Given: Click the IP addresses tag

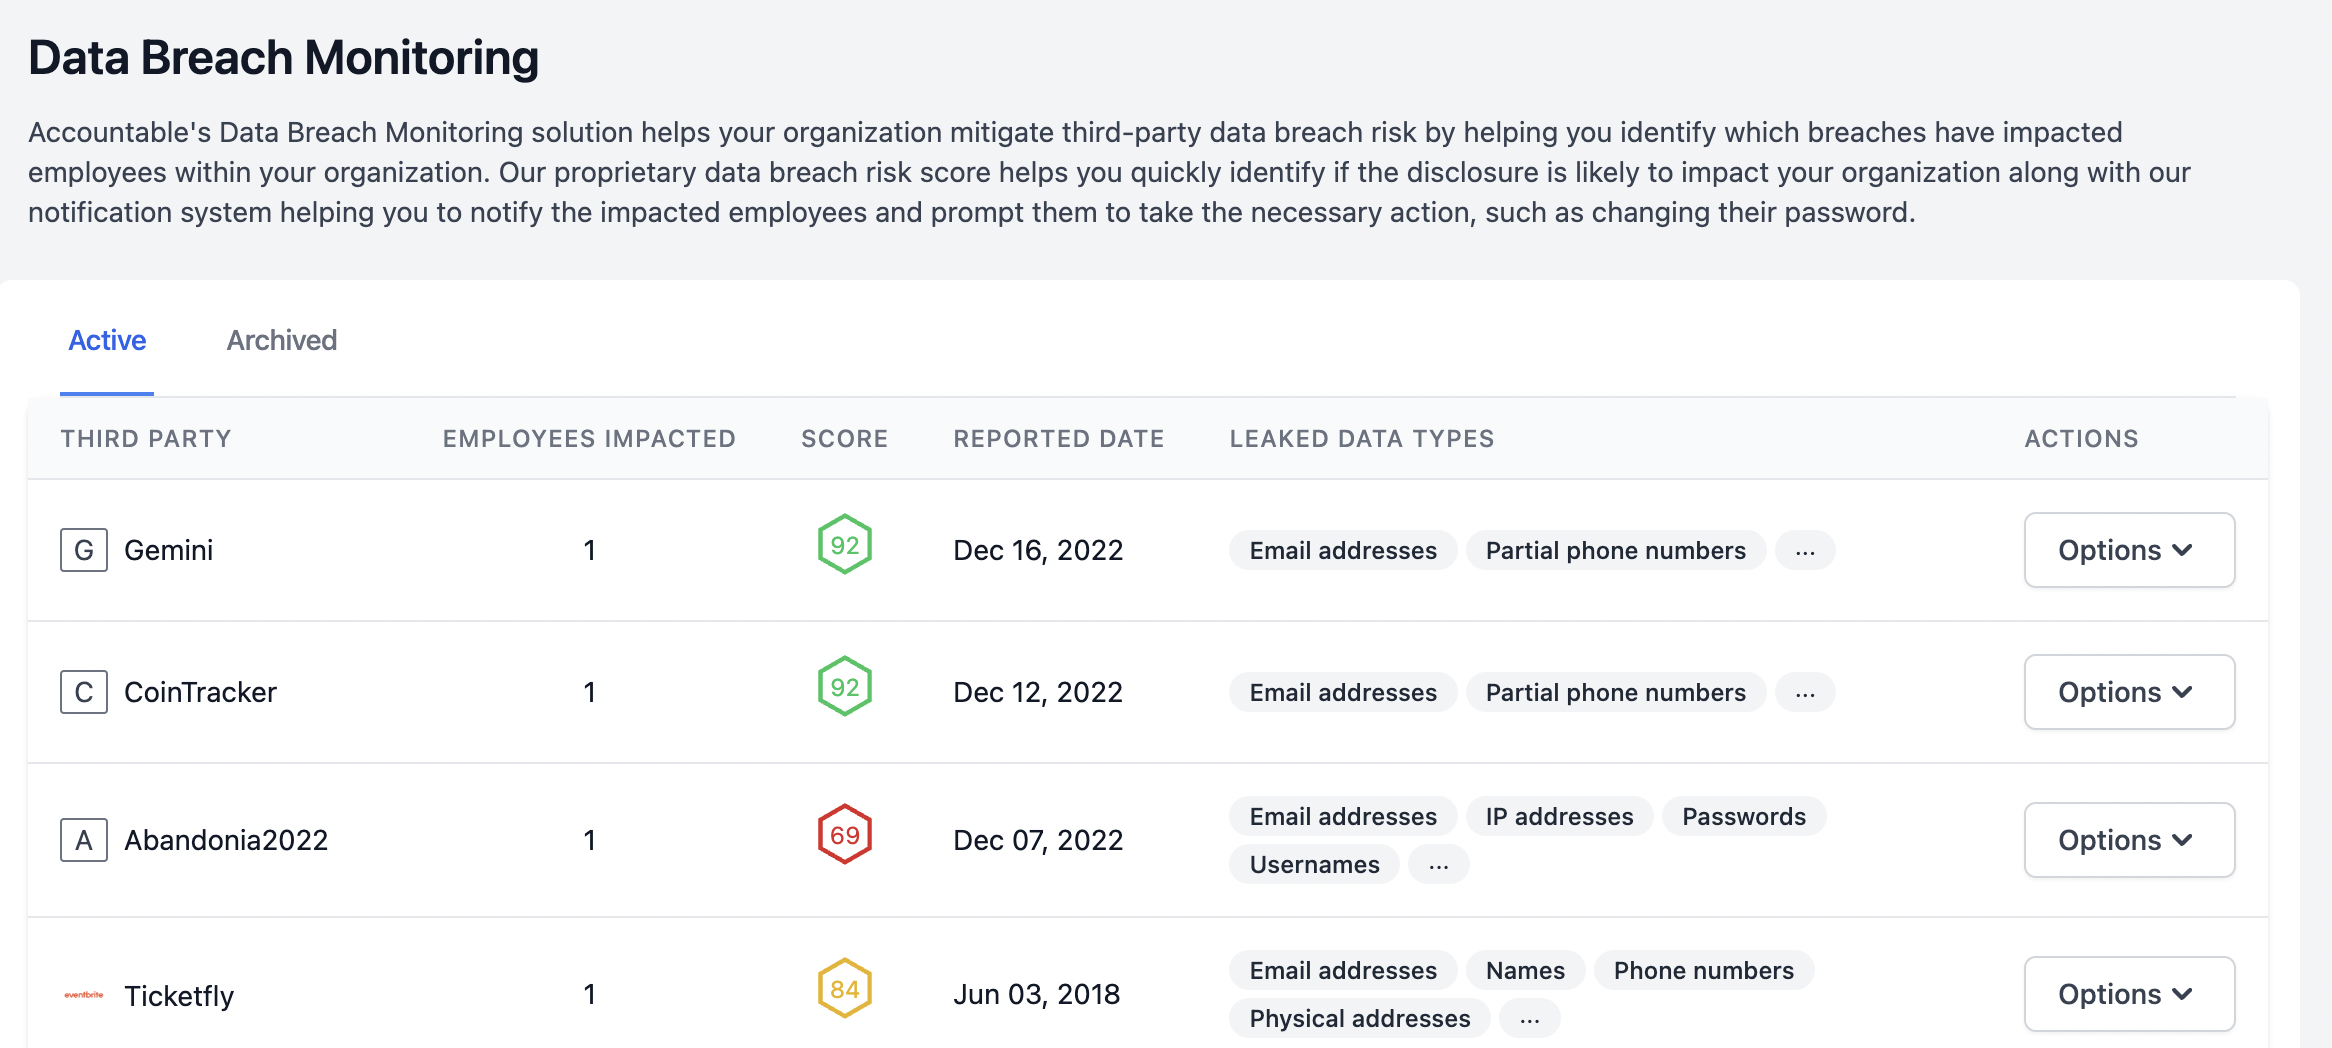Looking at the screenshot, I should coord(1560,817).
